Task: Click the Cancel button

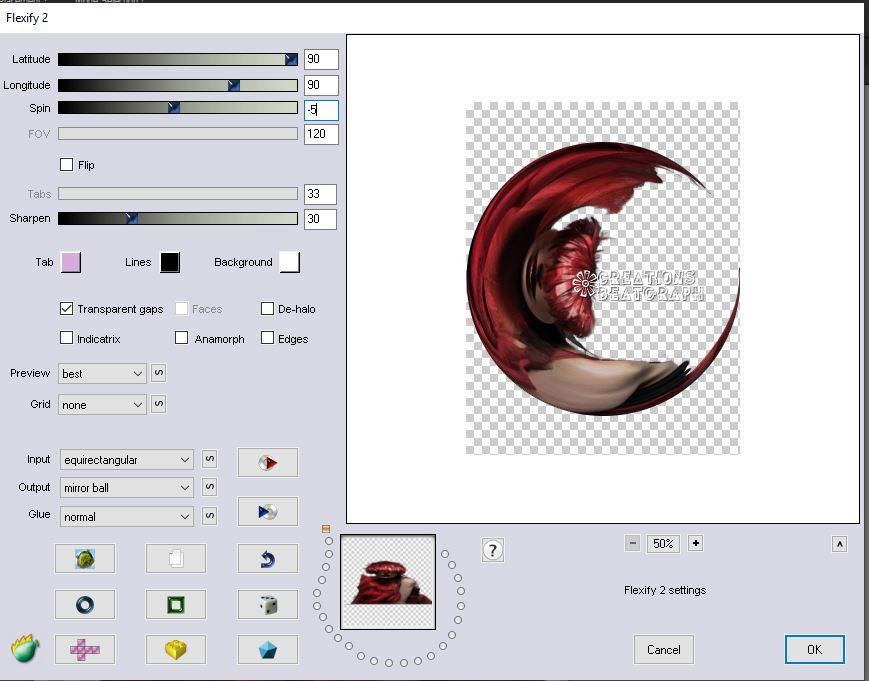Action: pyautogui.click(x=663, y=649)
